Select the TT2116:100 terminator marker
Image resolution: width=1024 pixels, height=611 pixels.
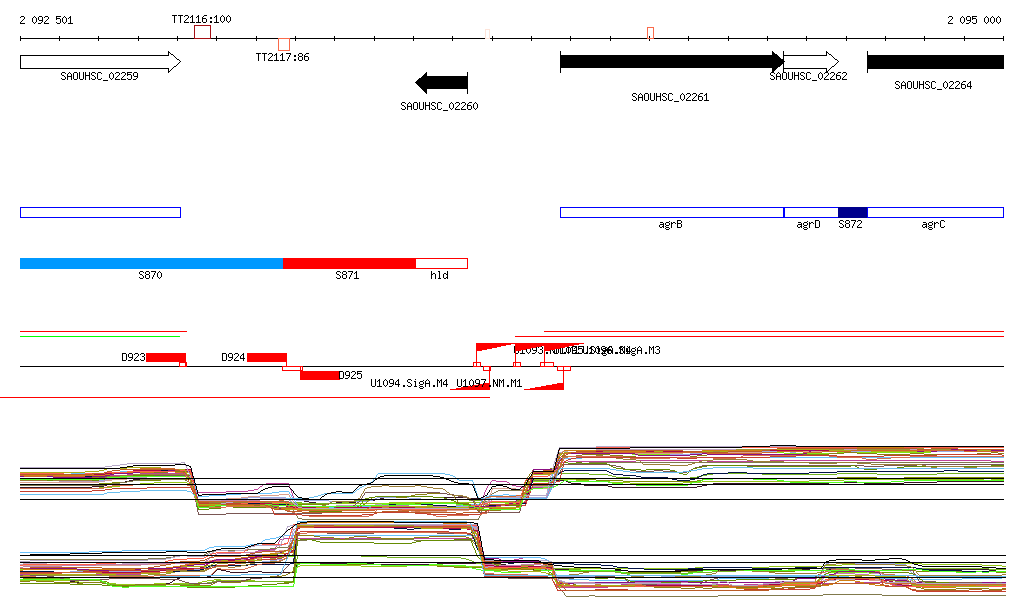point(202,32)
